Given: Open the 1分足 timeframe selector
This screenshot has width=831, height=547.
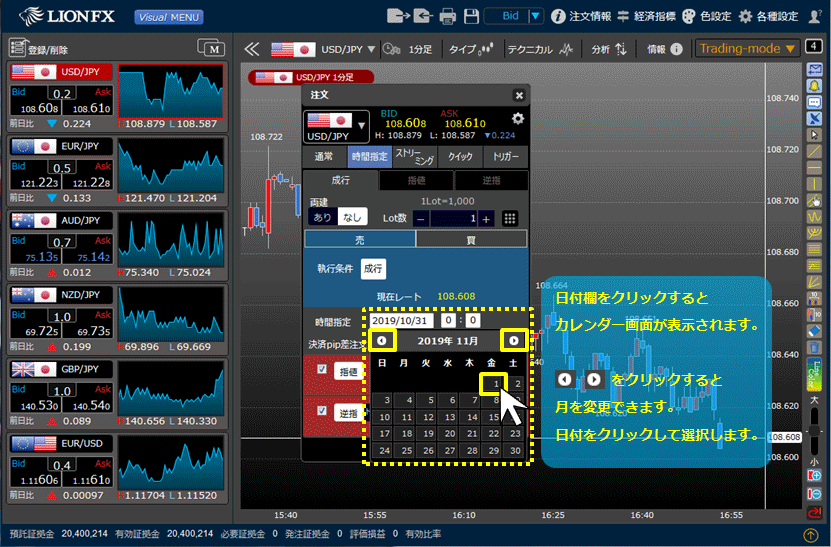Looking at the screenshot, I should click(408, 49).
